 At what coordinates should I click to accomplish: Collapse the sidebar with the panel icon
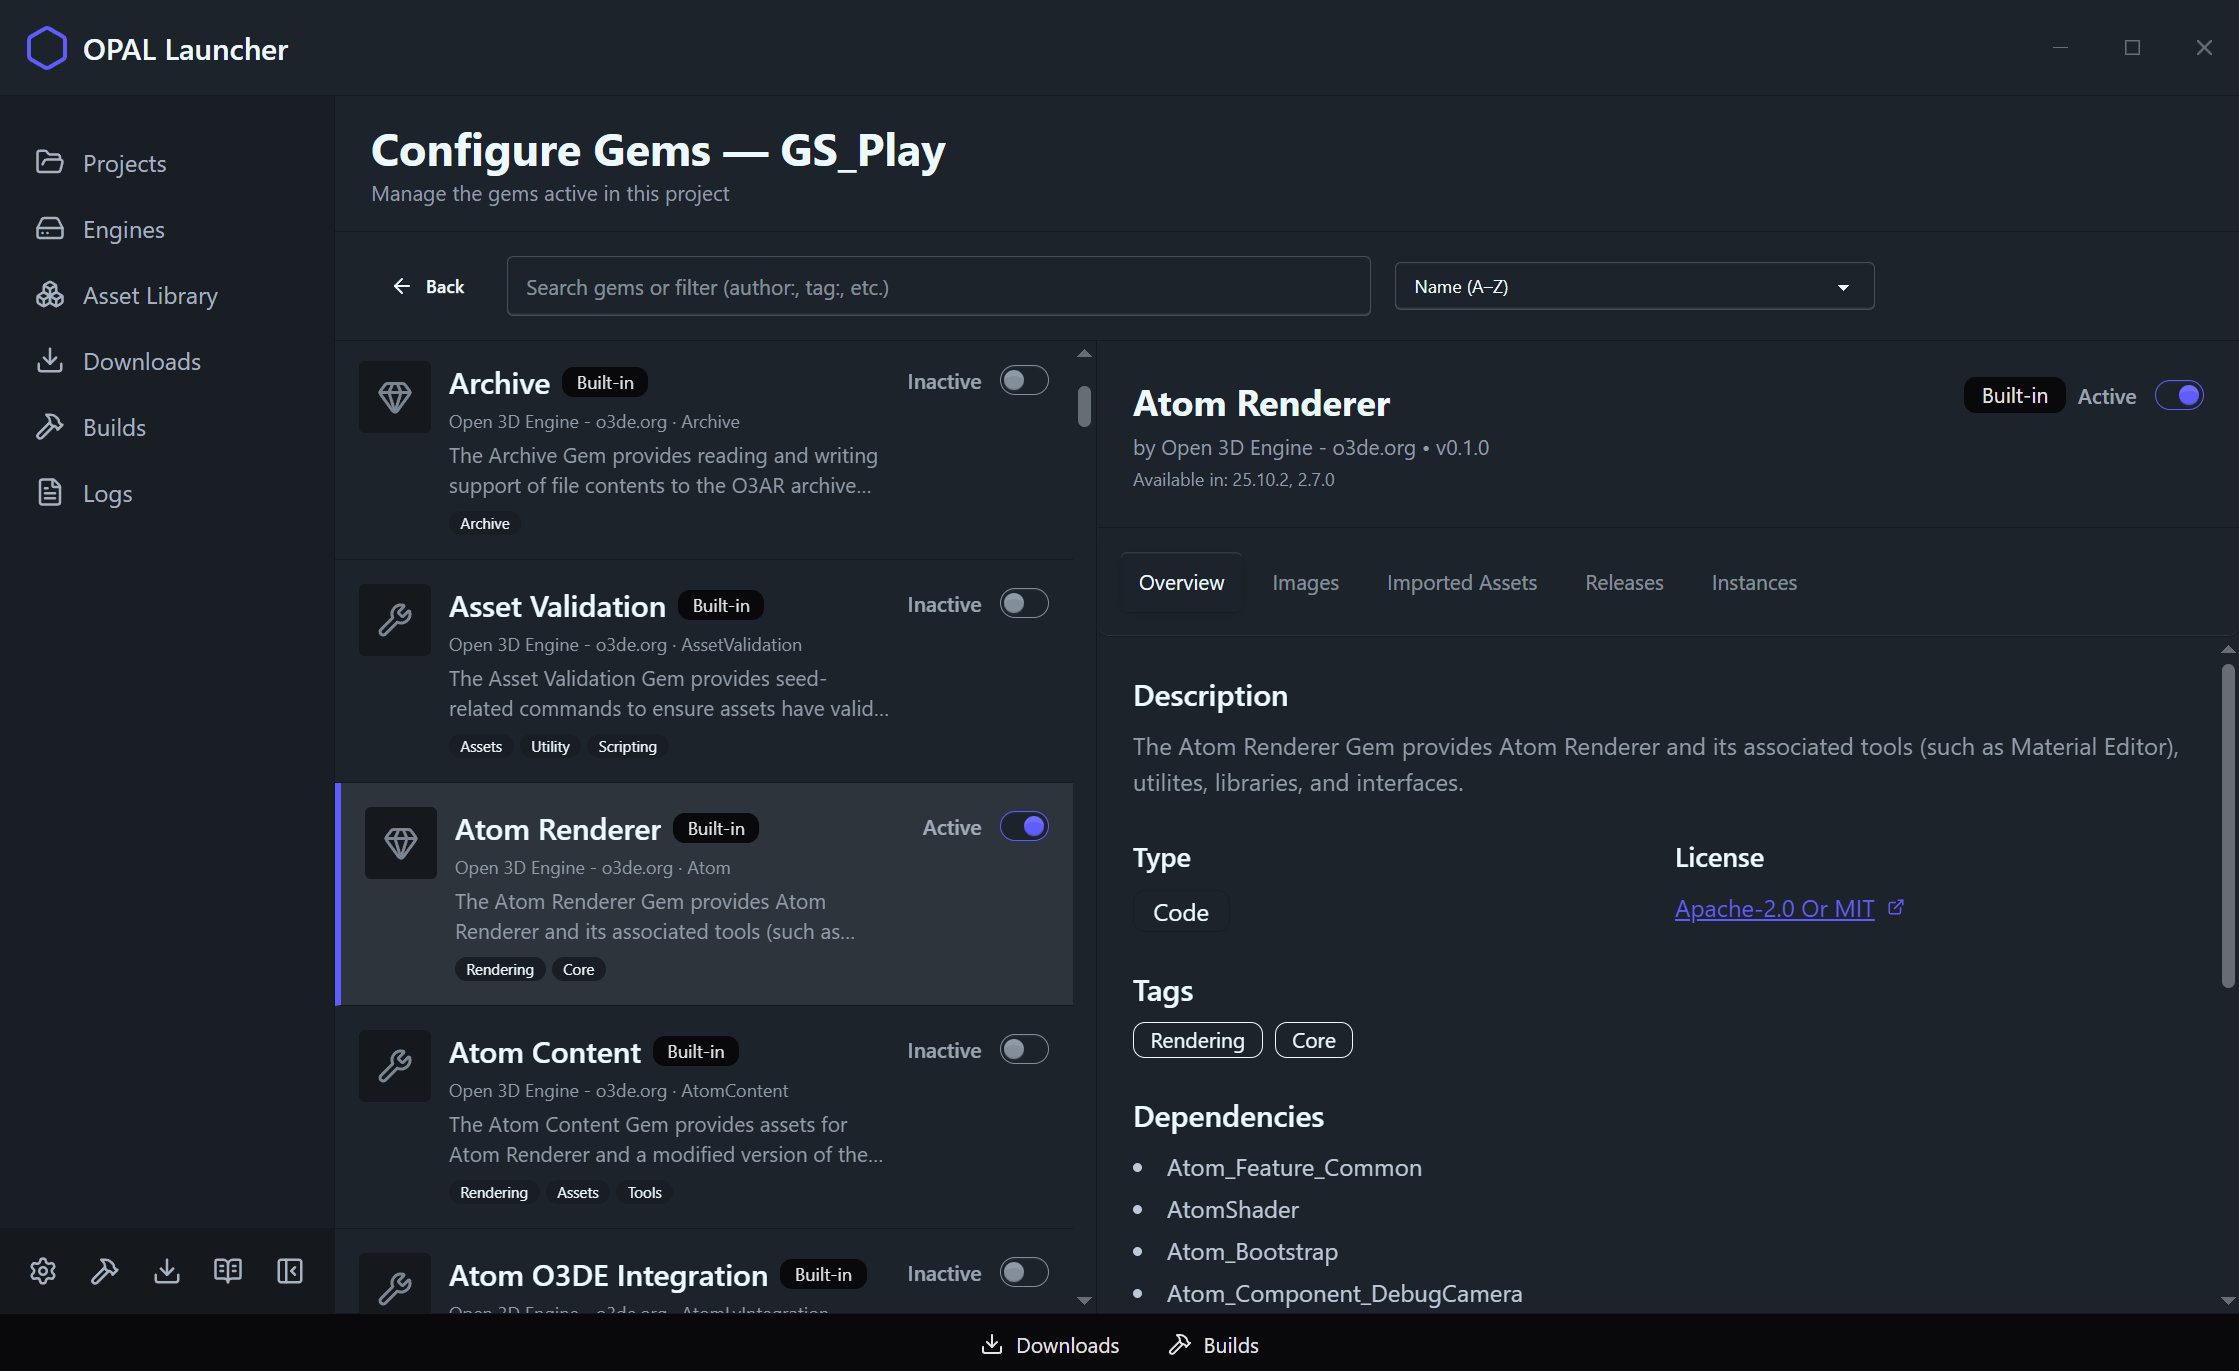pos(290,1271)
